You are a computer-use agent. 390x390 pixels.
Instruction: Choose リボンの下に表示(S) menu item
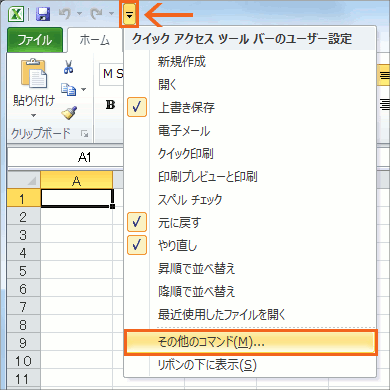(250, 365)
